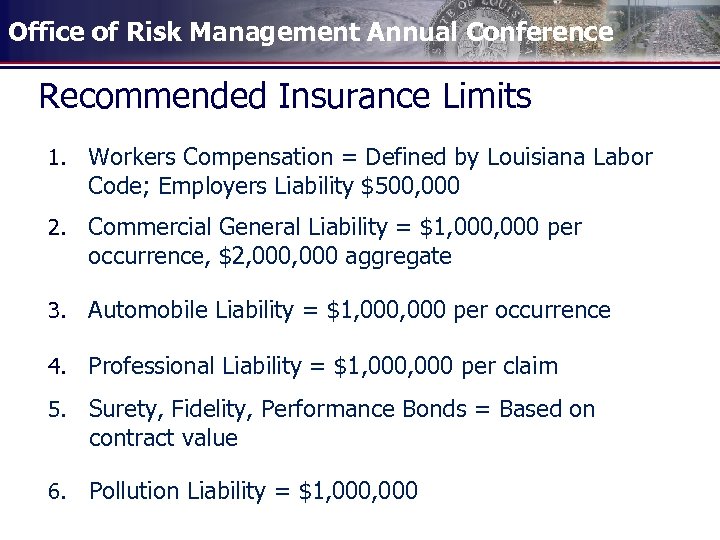This screenshot has height=540, width=720.
Task: Click list number "6." marker
Action: point(57,492)
